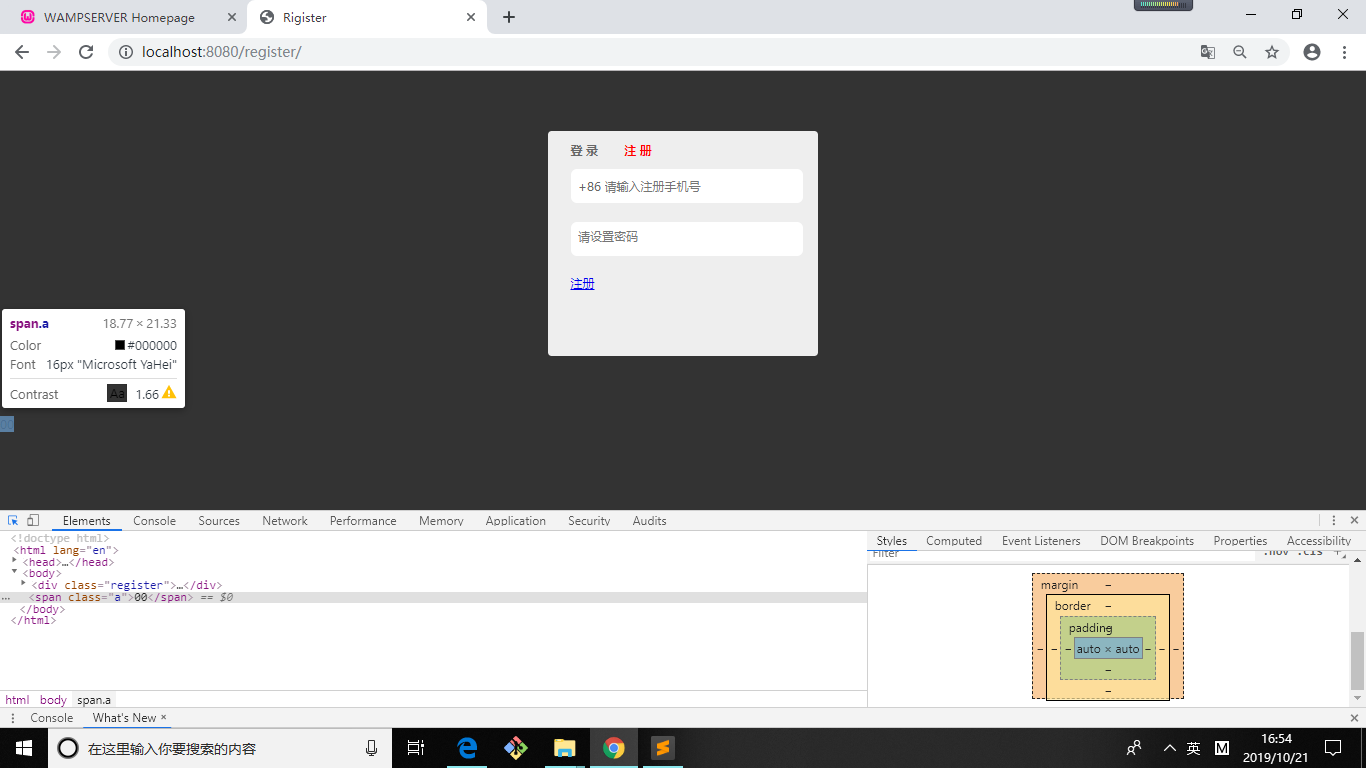Switch to the Security panel
Screen dimensions: 1366x768
589,521
